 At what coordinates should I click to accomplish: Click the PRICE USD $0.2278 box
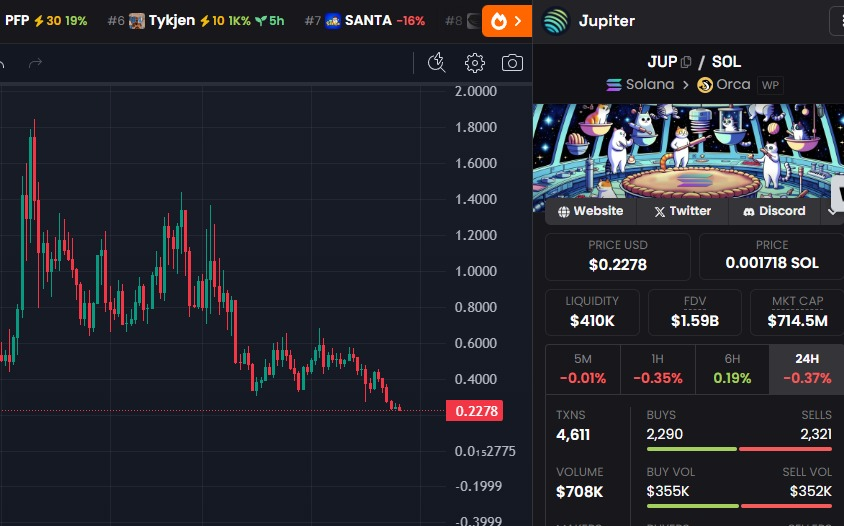[x=617, y=256]
